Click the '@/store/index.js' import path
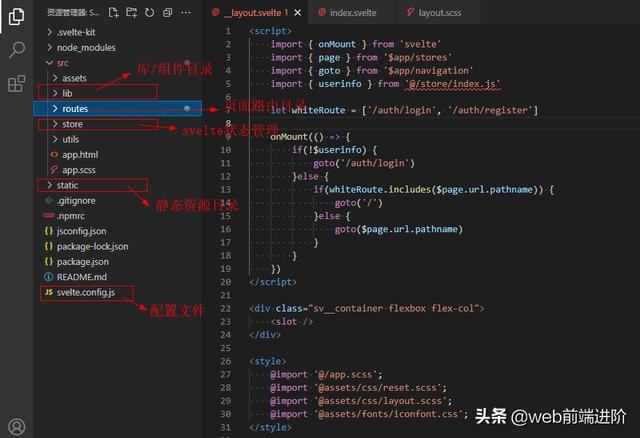Screen dimensions: 640x438 click(453, 84)
